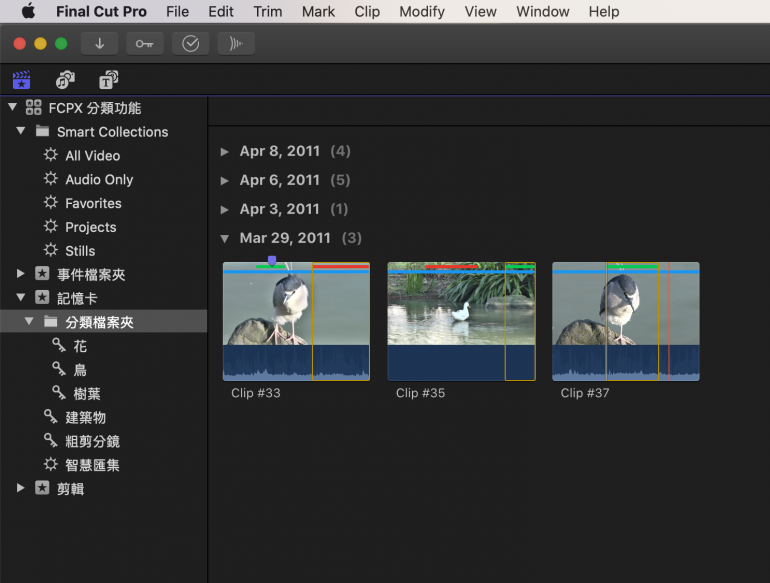The width and height of the screenshot is (770, 583).
Task: Select the Projects smart collection label
Action: (x=91, y=227)
